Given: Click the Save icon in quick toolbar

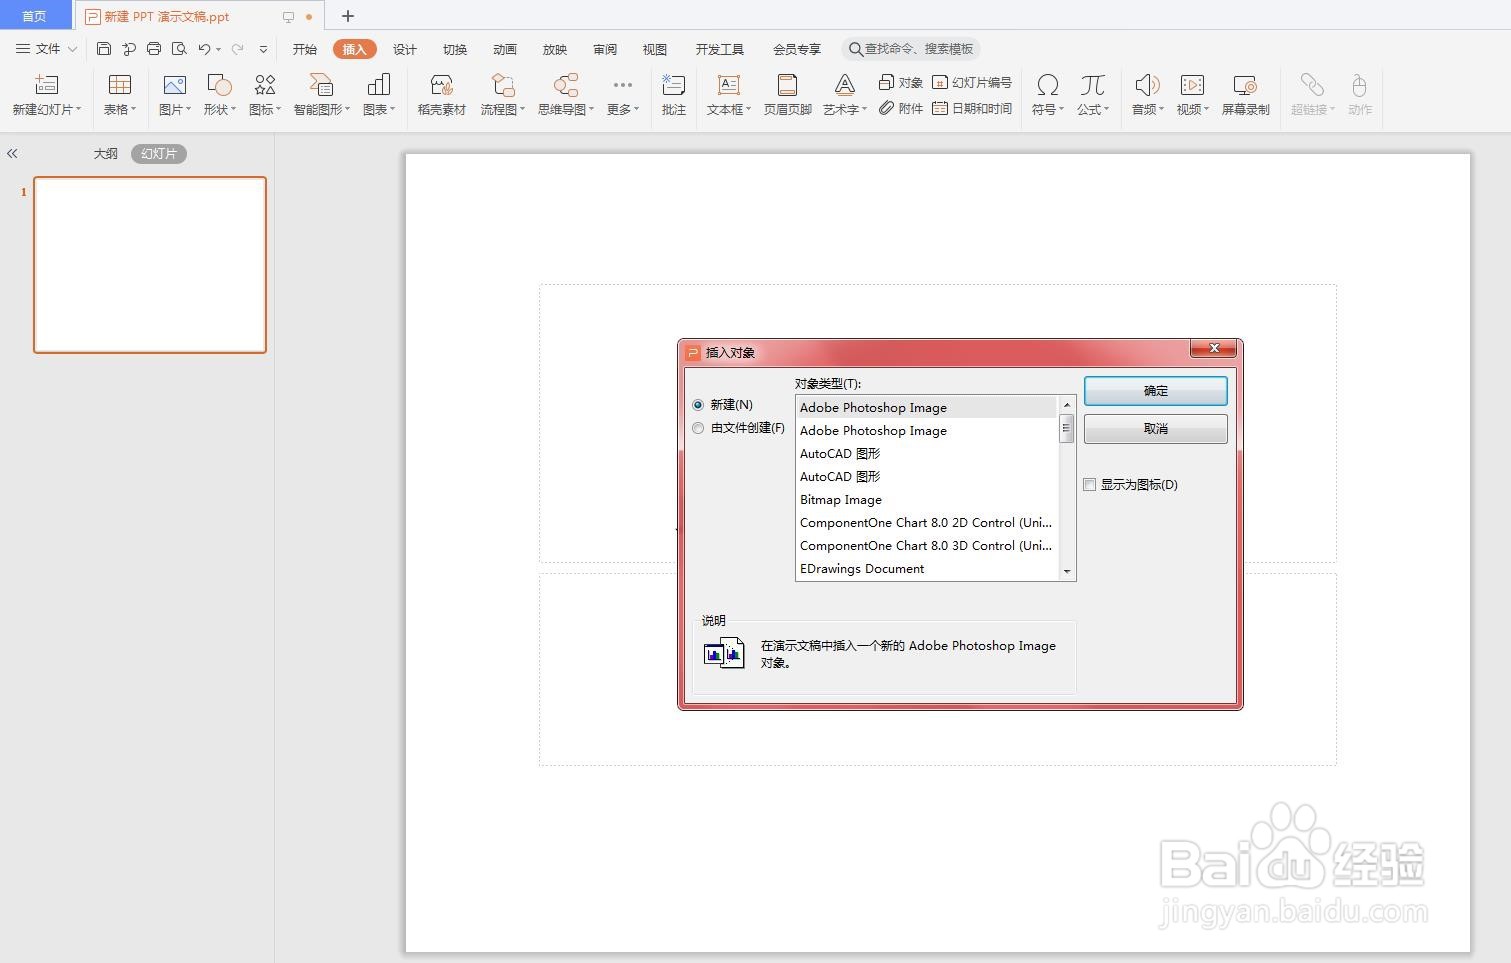Looking at the screenshot, I should (x=104, y=48).
